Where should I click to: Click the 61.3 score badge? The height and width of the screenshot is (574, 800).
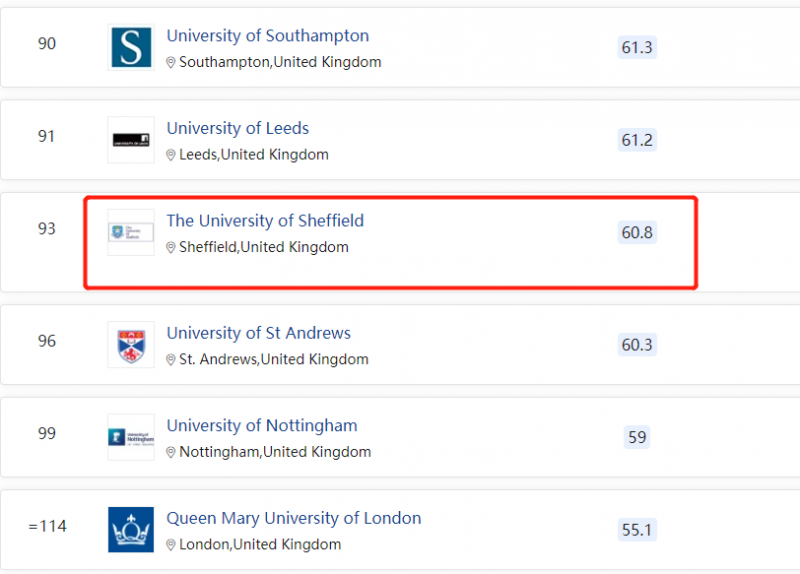[x=637, y=47]
